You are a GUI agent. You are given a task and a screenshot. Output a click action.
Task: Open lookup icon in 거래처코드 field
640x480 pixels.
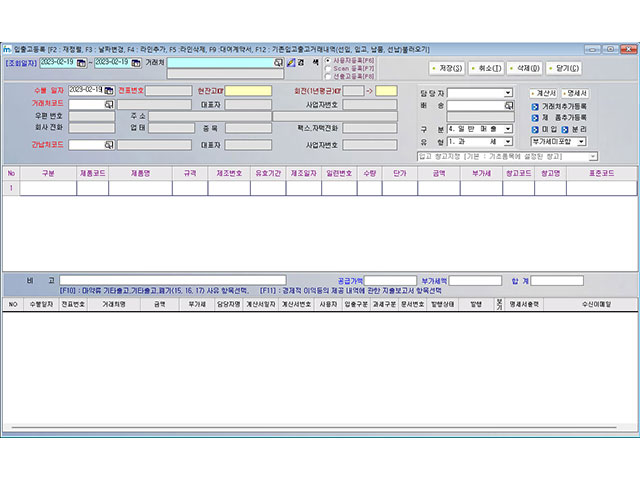click(x=109, y=104)
